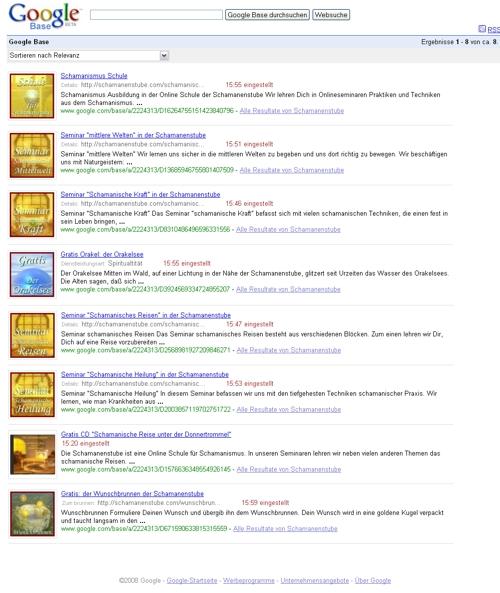The image size is (500, 593).
Task: Click the Websuche button
Action: click(331, 15)
